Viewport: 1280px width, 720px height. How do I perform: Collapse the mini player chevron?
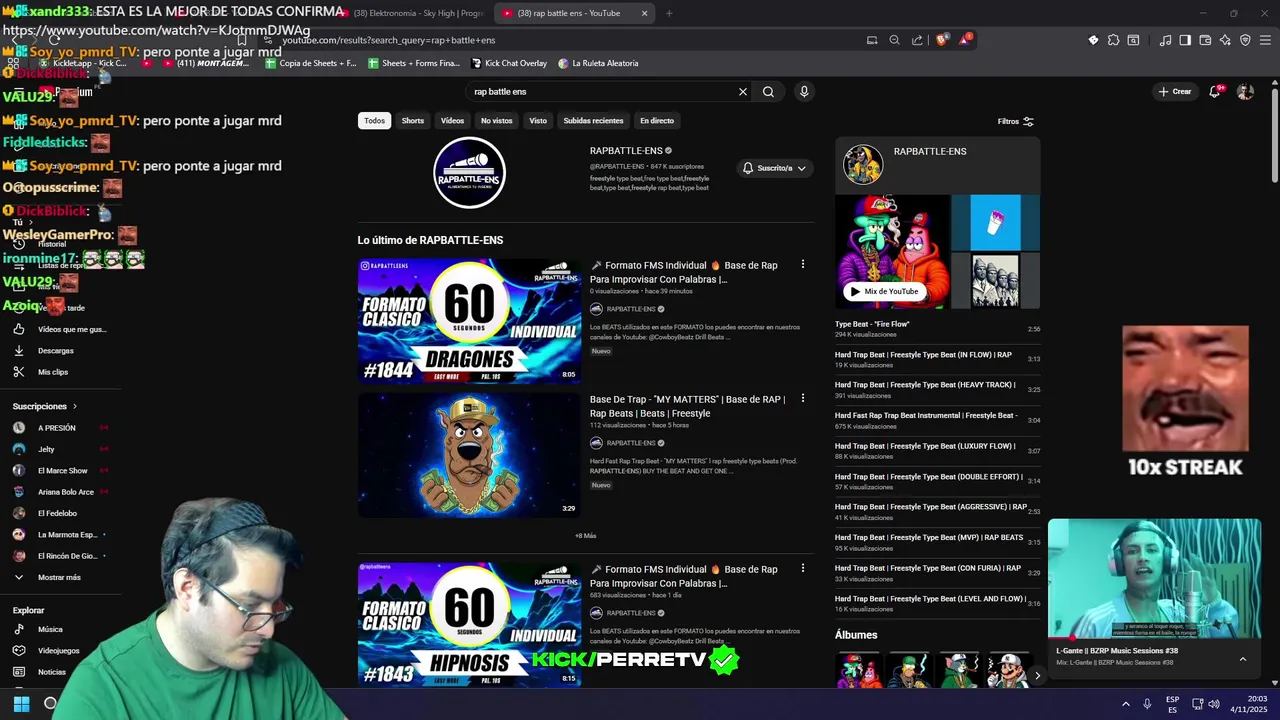(x=1243, y=659)
